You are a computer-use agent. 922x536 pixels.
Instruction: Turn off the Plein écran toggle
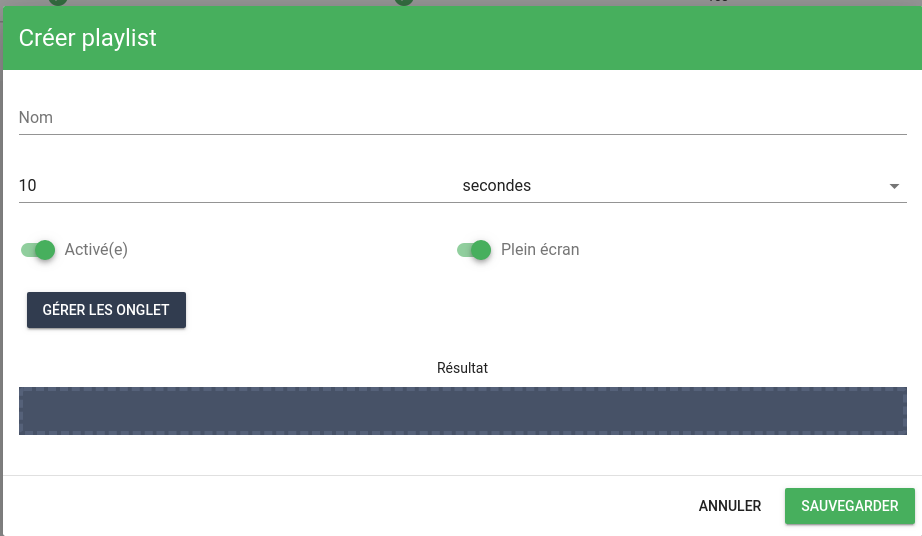474,250
